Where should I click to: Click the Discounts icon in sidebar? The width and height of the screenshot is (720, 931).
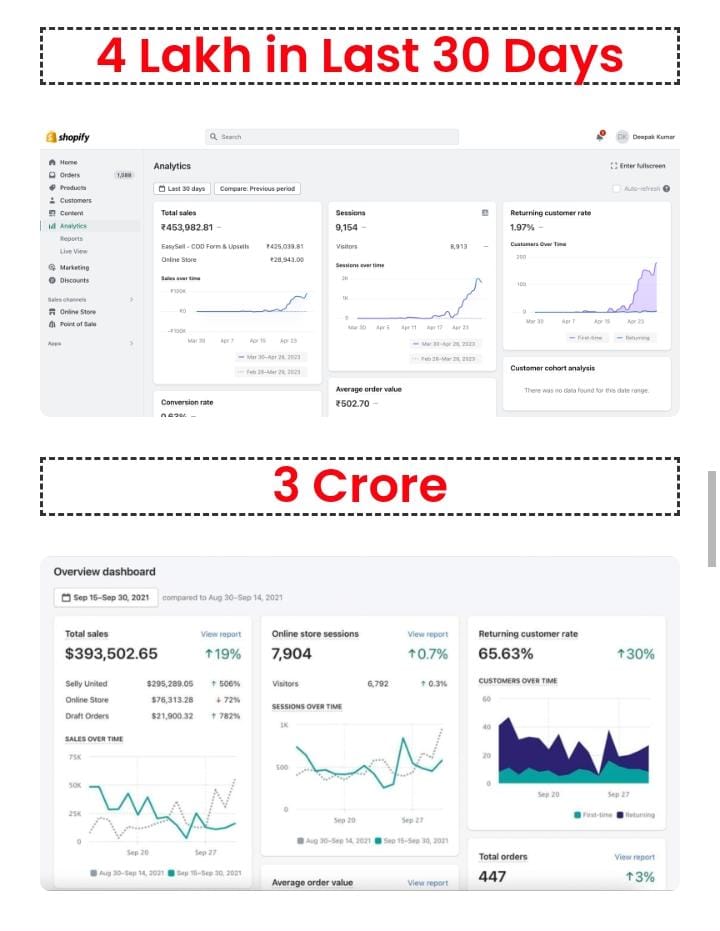click(52, 280)
